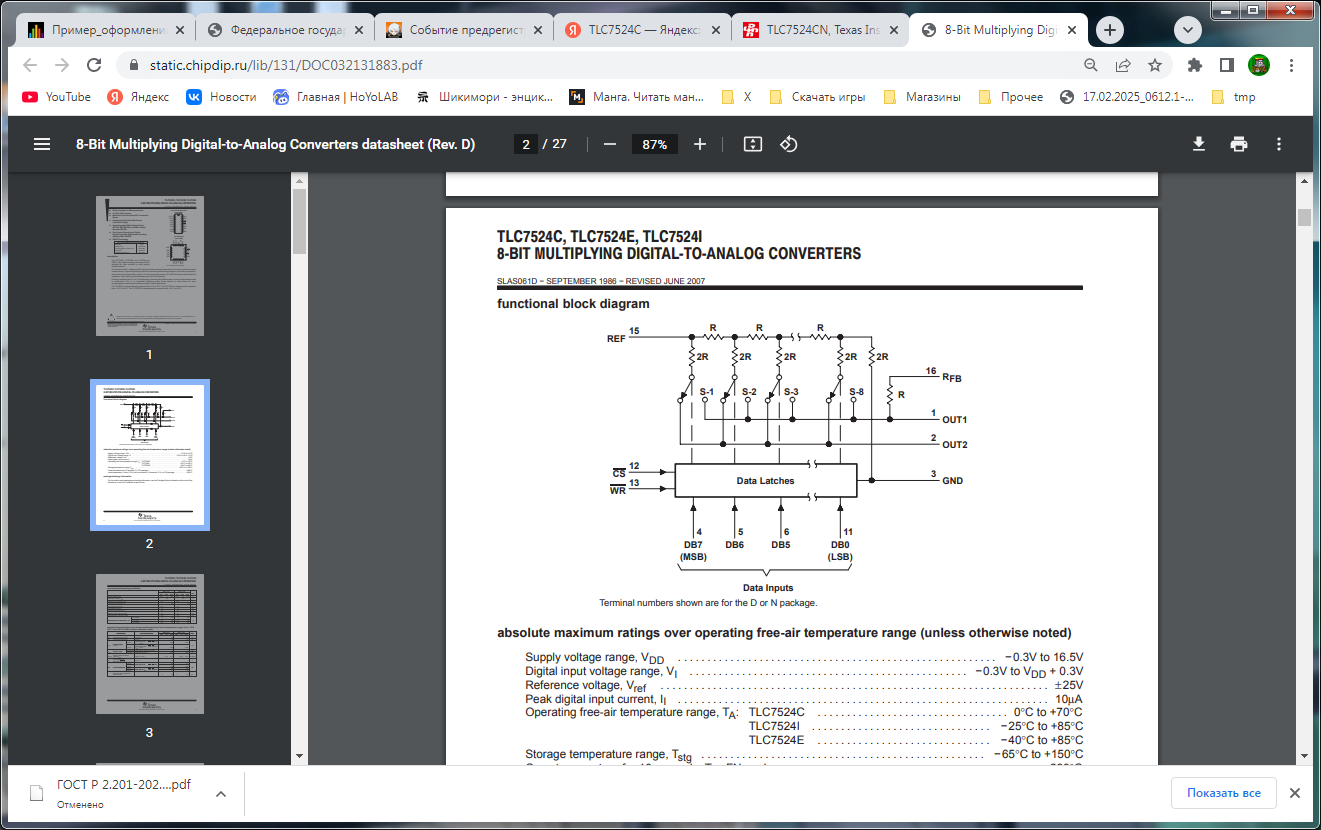Image resolution: width=1321 pixels, height=830 pixels.
Task: Click the 'Data Latches' block label
Action: point(765,481)
